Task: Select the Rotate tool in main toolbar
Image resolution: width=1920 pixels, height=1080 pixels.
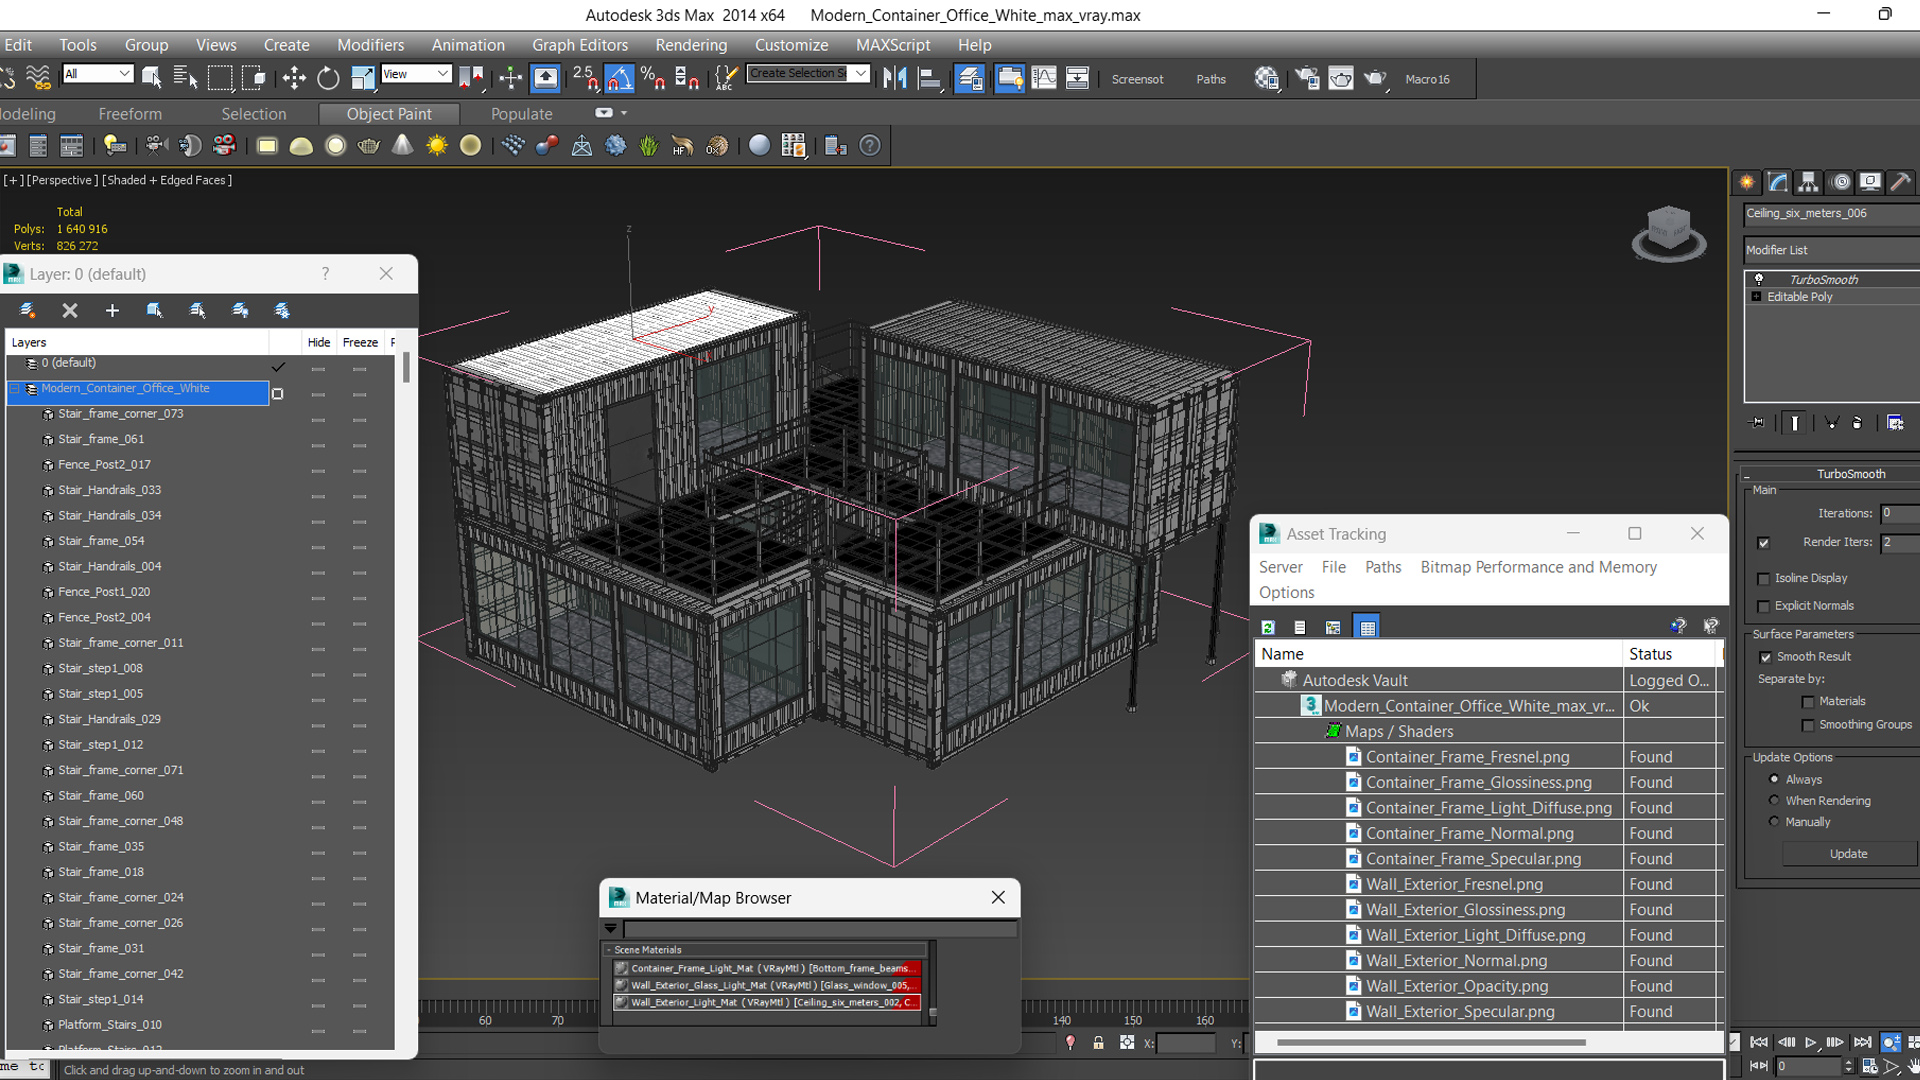Action: click(x=328, y=78)
